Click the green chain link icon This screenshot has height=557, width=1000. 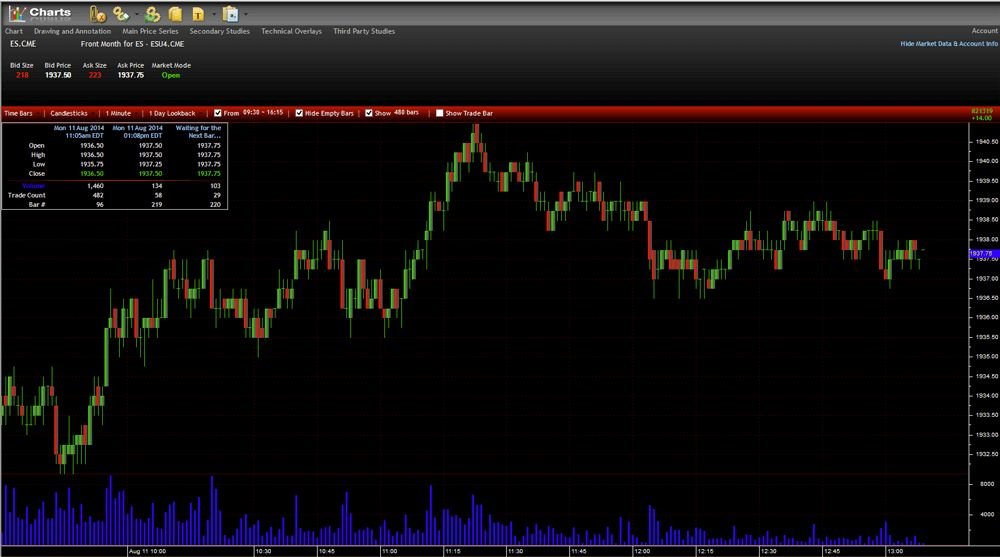152,14
